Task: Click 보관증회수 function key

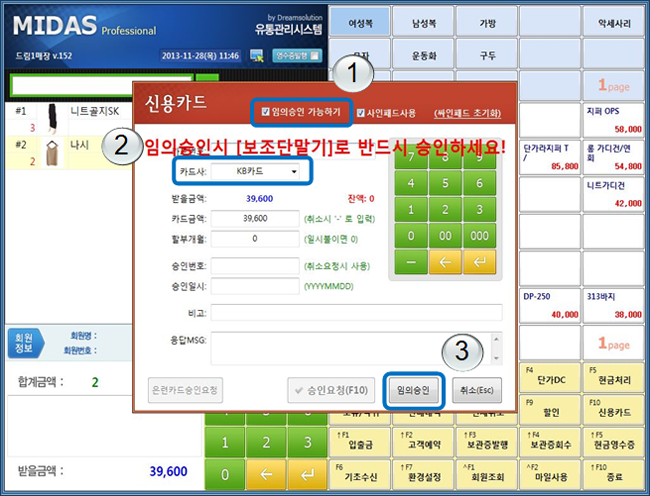Action: pos(550,443)
